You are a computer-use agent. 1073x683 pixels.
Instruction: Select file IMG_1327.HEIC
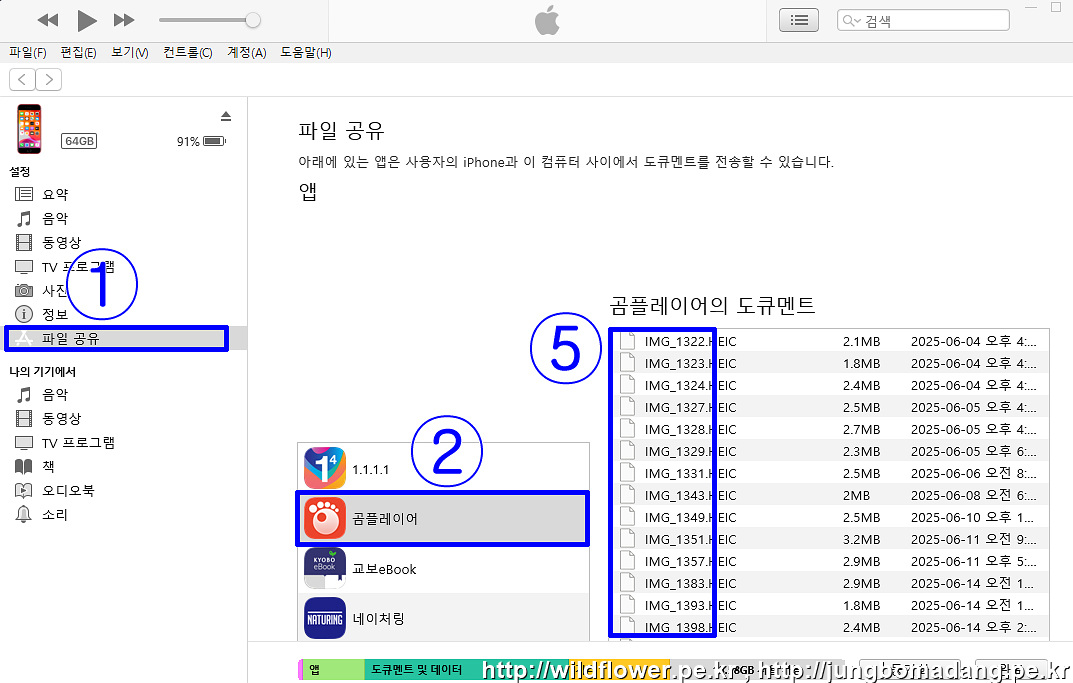coord(690,407)
